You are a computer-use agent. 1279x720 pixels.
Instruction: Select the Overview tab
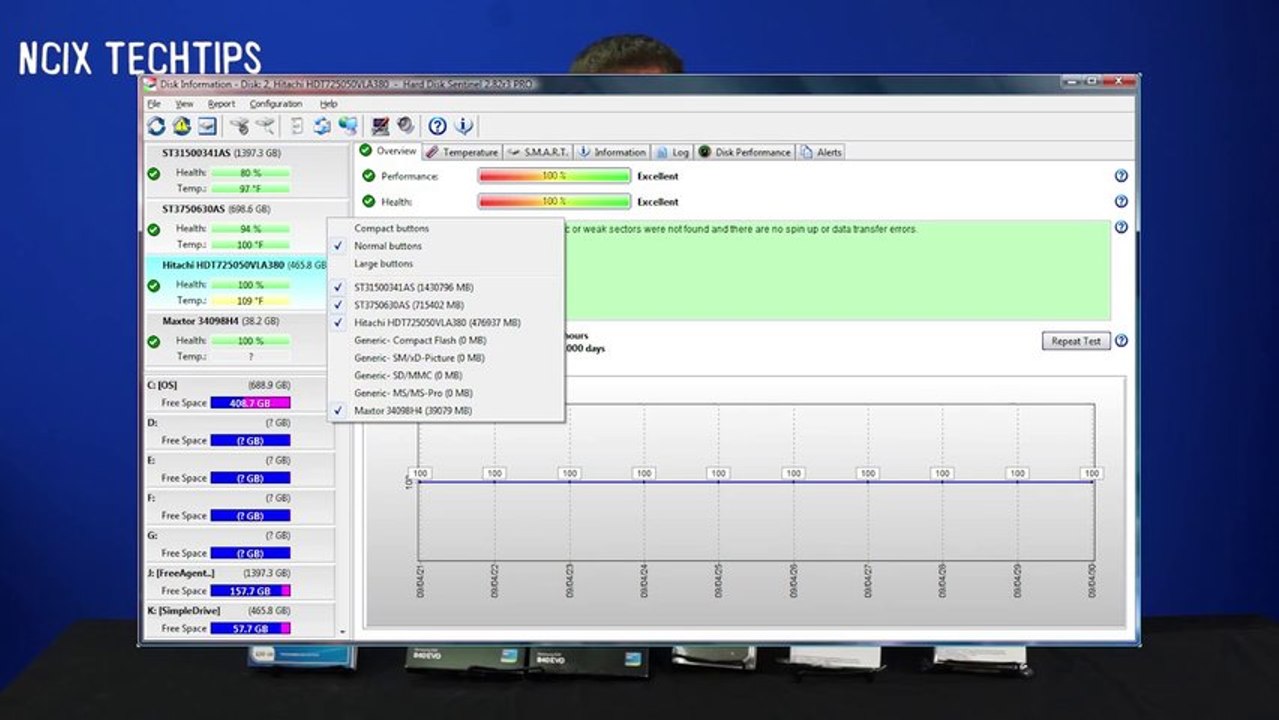(x=388, y=151)
